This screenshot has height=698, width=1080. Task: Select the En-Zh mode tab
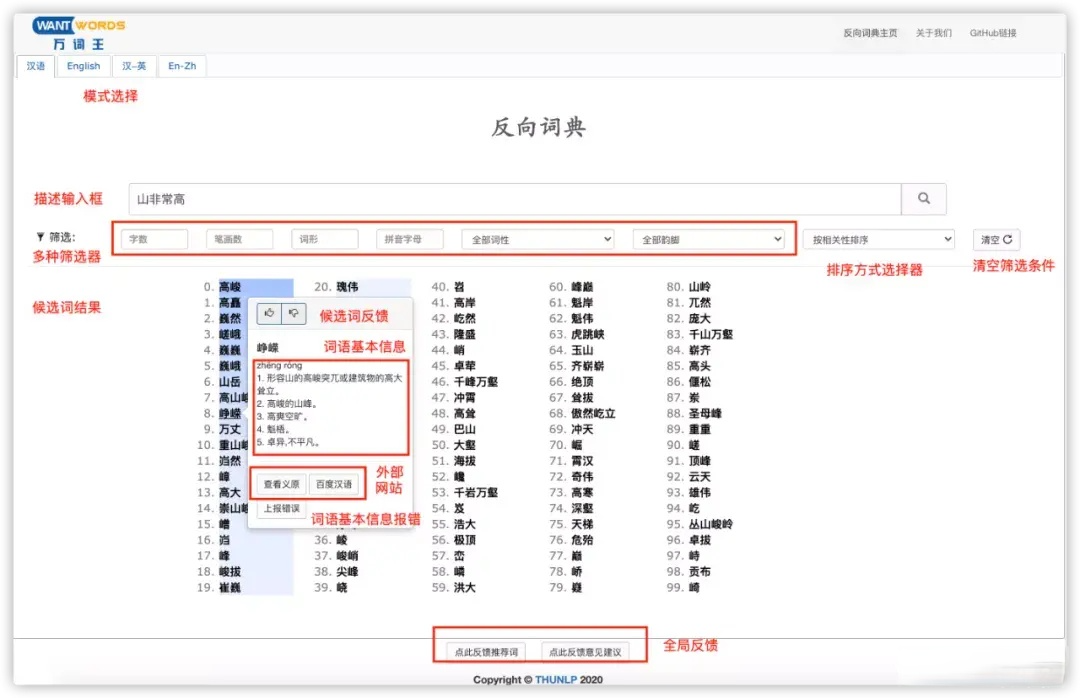(182, 66)
